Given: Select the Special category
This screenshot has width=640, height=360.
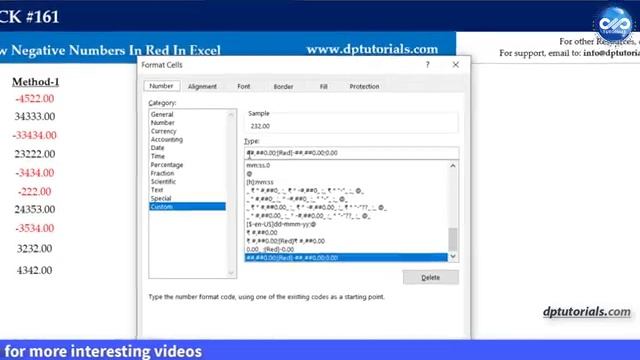Looking at the screenshot, I should [x=161, y=198].
